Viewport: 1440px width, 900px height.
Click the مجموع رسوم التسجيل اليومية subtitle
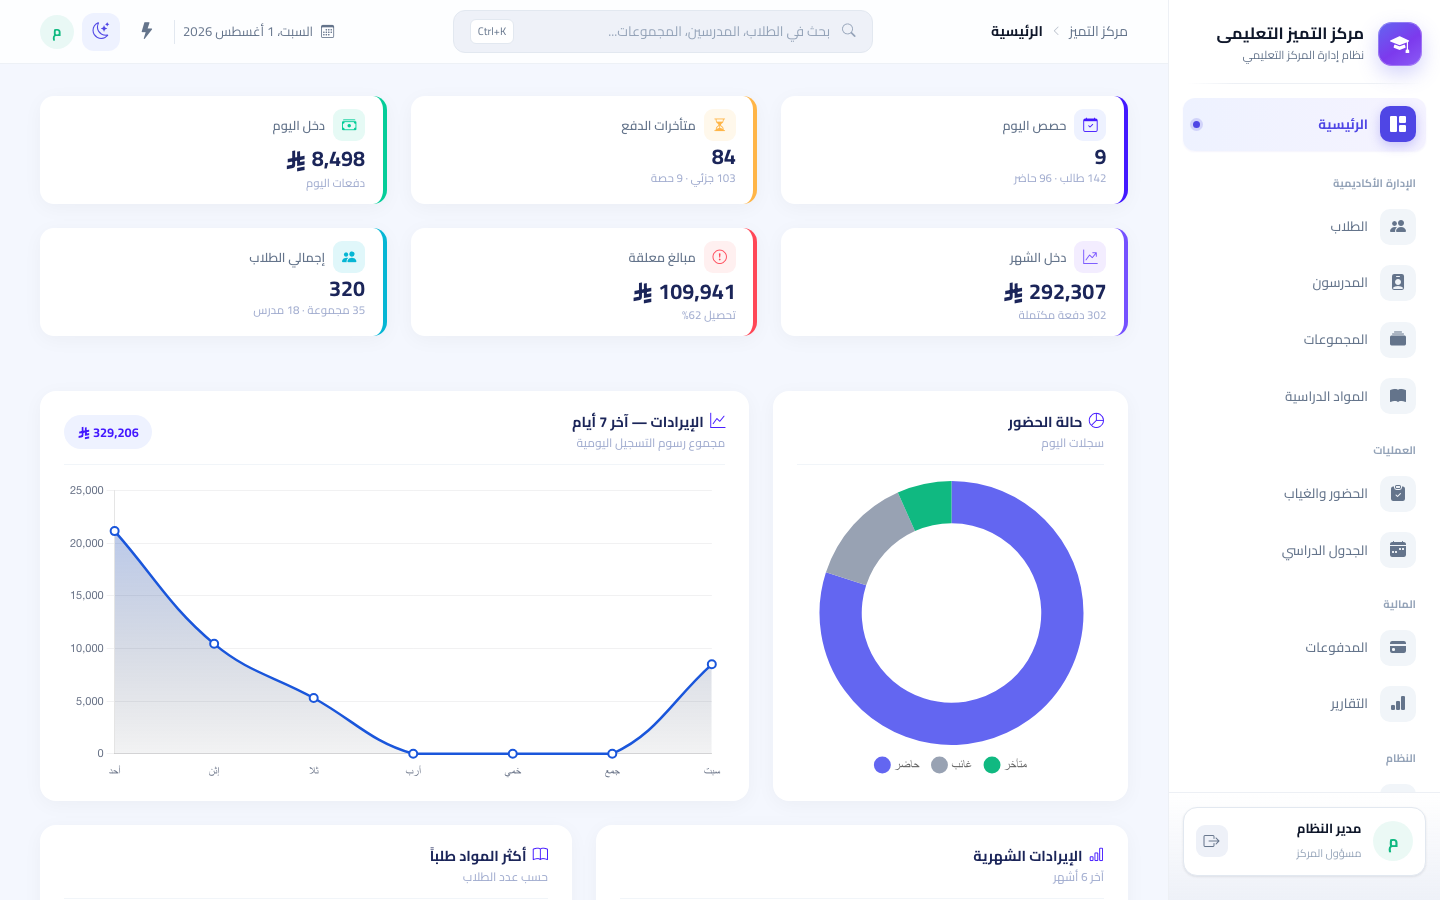650,443
